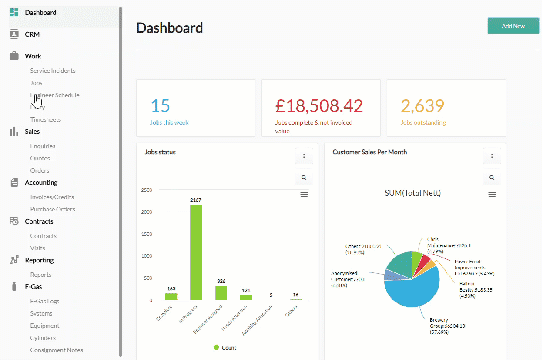Click the F-Gas cylinder icon
The width and height of the screenshot is (542, 360).
tap(14, 286)
